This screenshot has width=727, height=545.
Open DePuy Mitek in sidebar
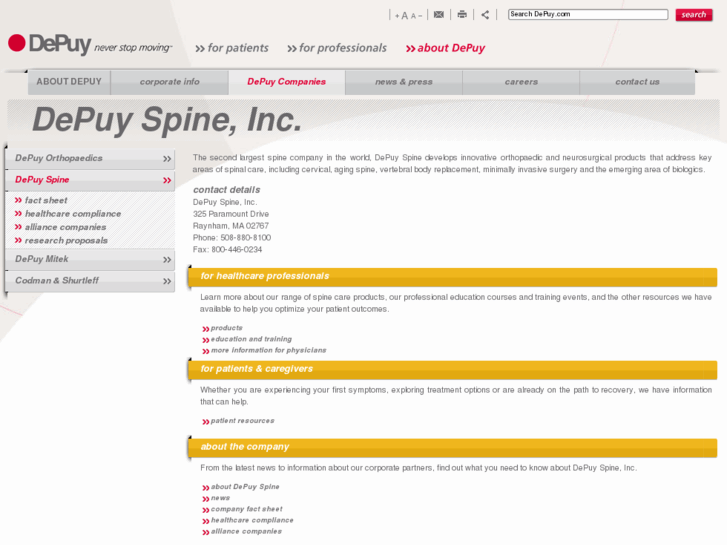point(42,259)
